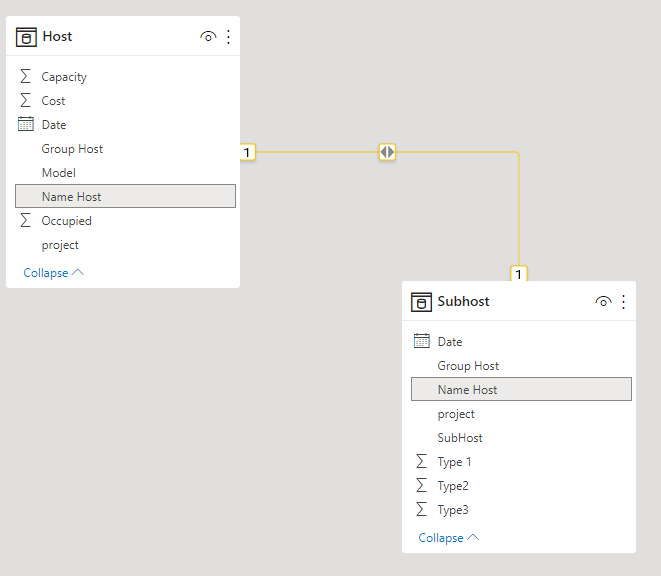Select the Type2 field
661x576 pixels.
521,486
